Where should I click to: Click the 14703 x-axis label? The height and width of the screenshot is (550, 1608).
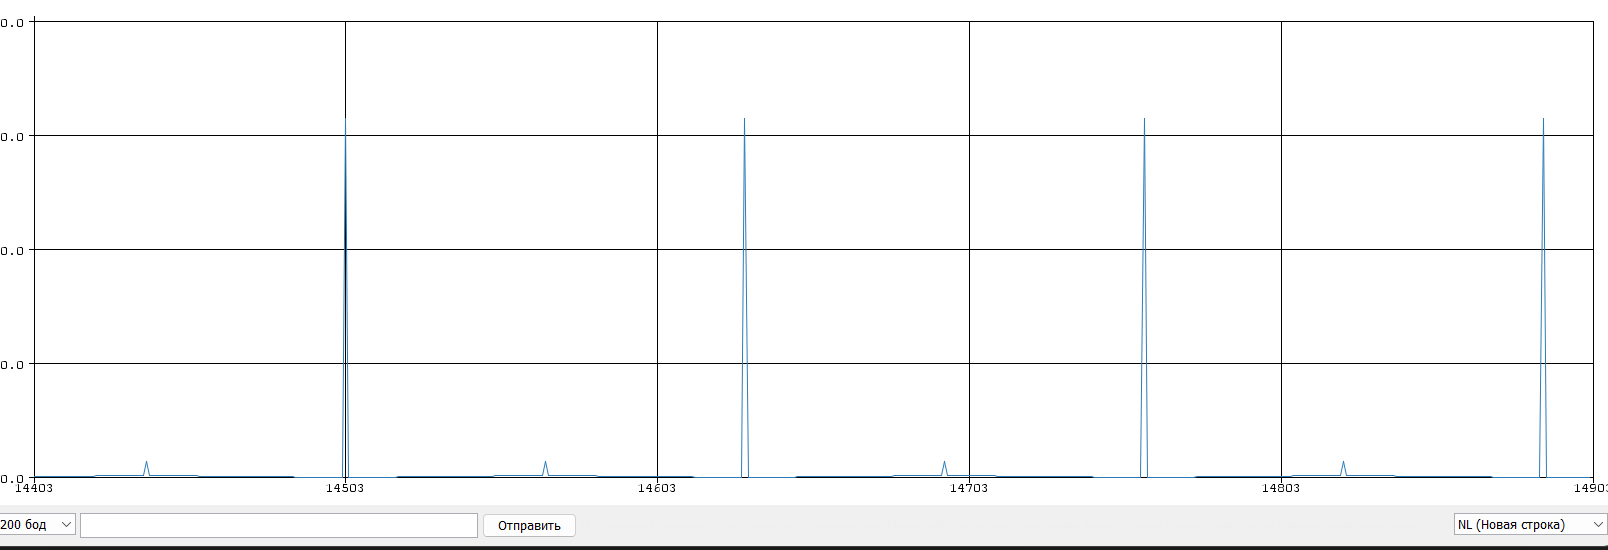(969, 488)
